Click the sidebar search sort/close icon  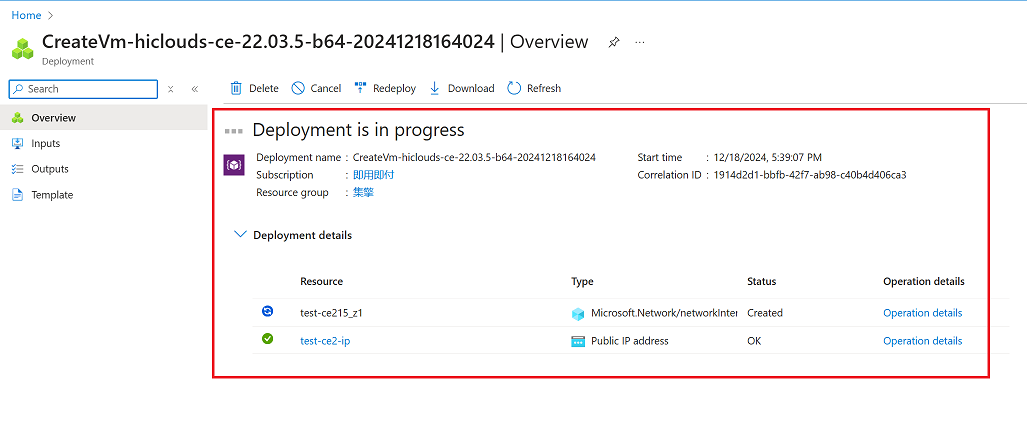tap(170, 89)
